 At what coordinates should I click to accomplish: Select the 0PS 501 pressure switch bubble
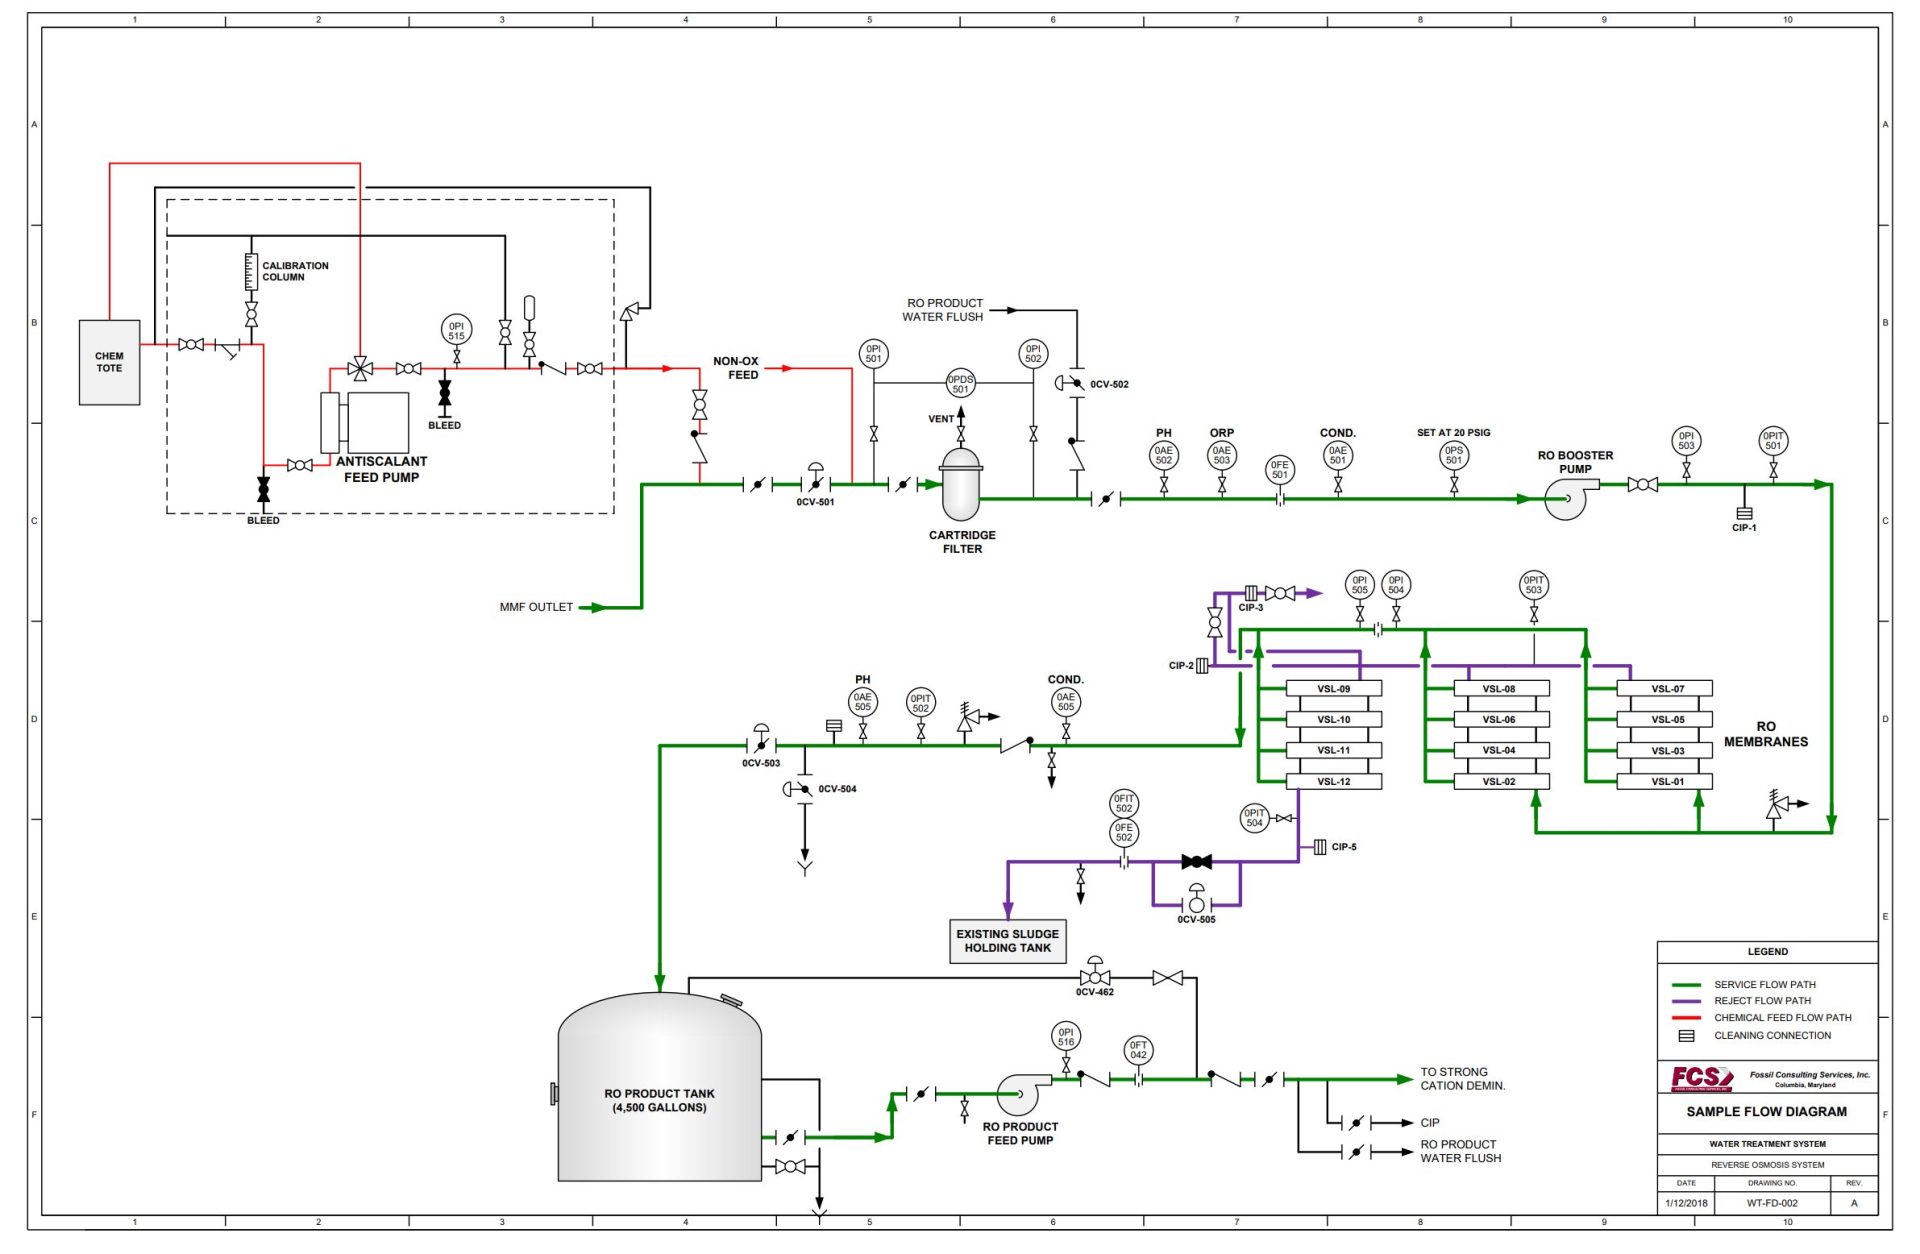(1454, 456)
